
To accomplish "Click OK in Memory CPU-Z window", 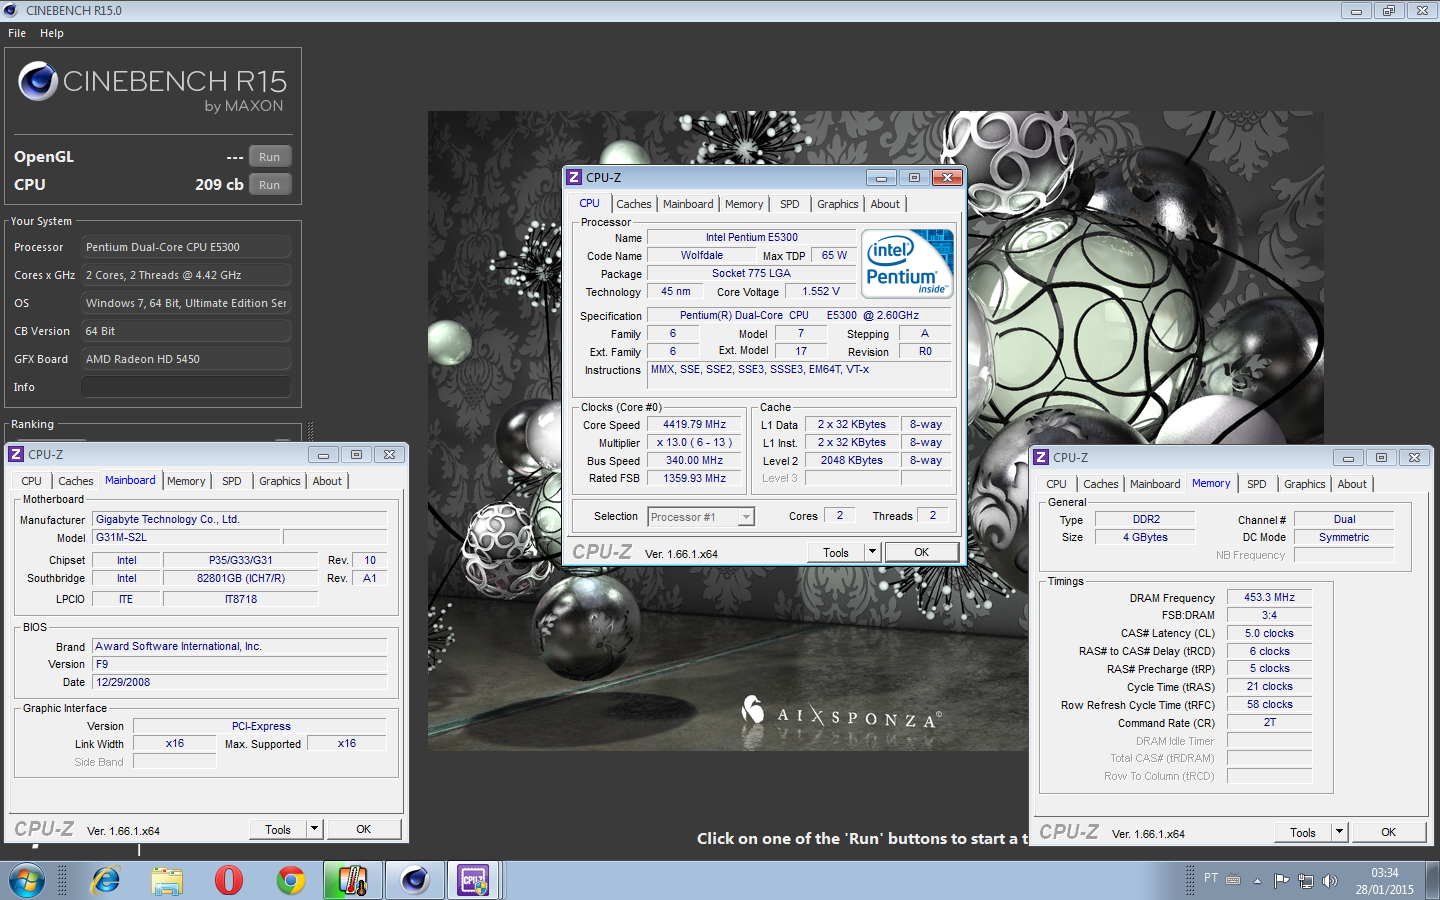I will (1389, 832).
